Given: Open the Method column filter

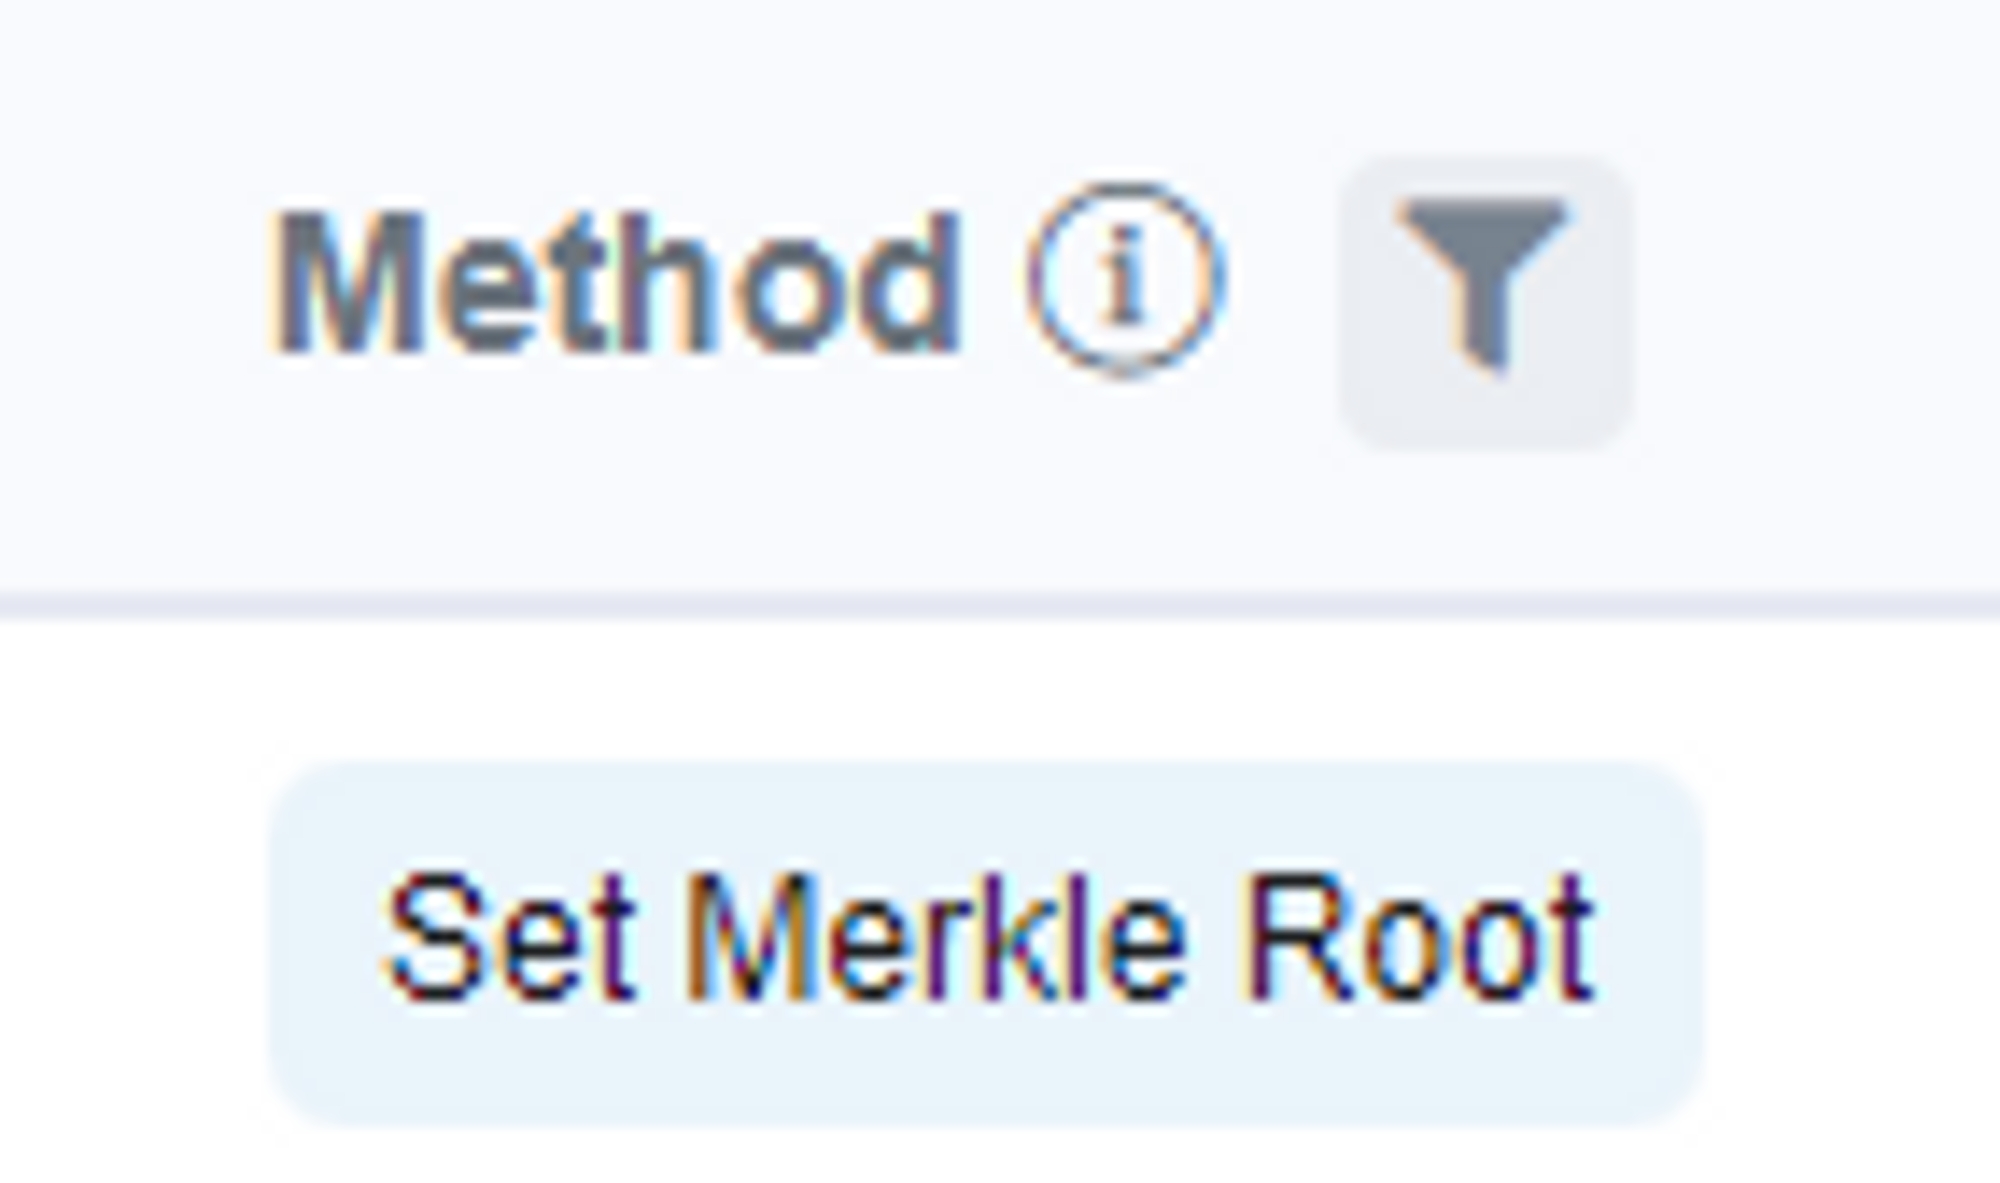Looking at the screenshot, I should (x=1486, y=302).
